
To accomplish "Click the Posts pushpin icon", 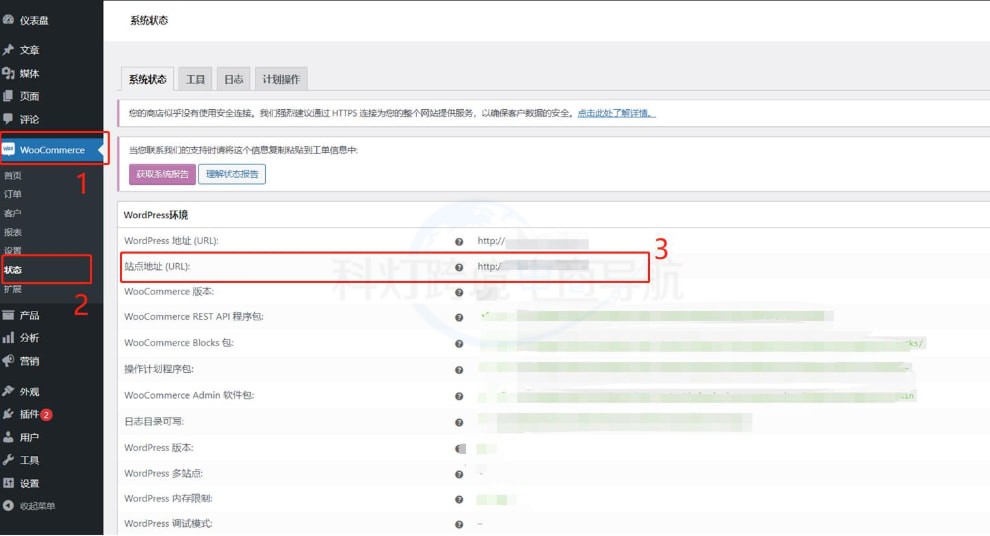I will click(x=9, y=50).
